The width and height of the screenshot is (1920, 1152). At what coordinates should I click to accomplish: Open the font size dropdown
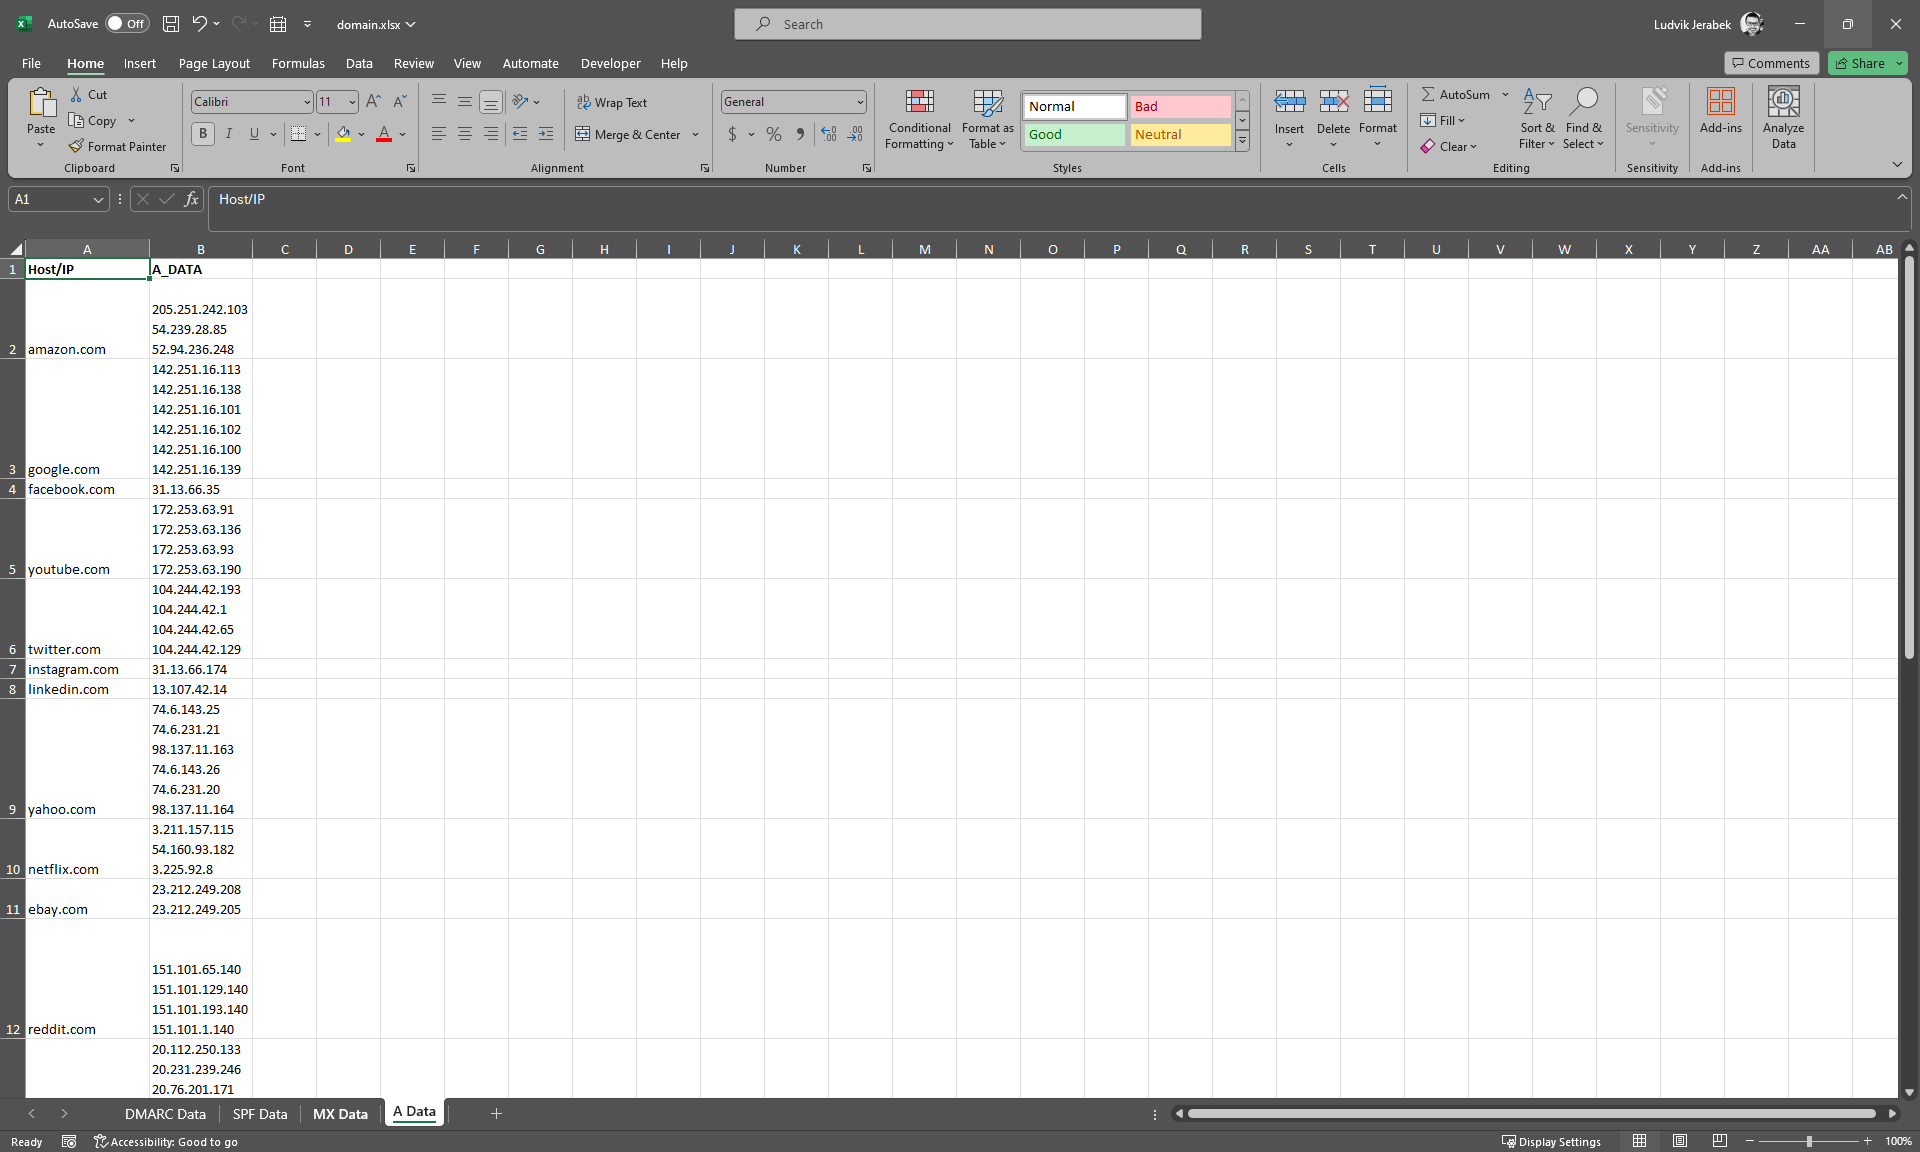[352, 102]
